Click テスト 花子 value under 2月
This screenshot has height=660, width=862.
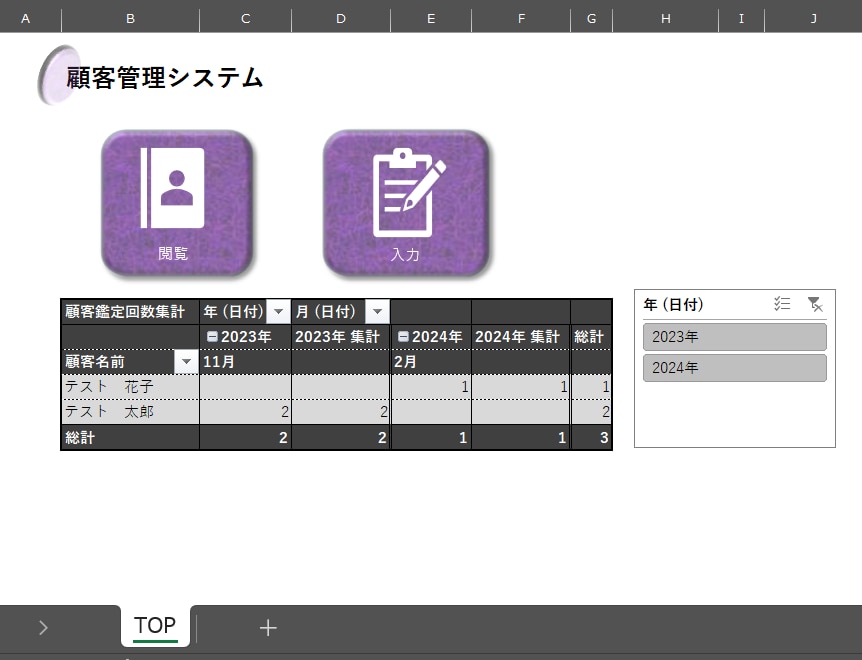click(x=431, y=387)
